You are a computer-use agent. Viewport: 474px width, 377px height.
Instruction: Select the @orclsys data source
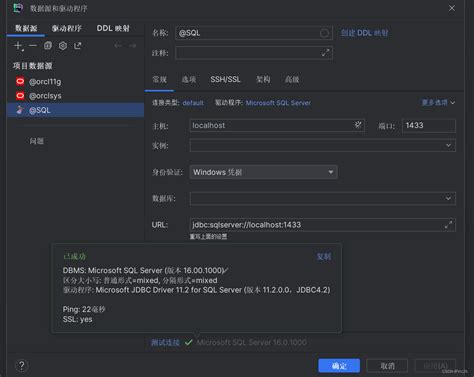coord(75,96)
